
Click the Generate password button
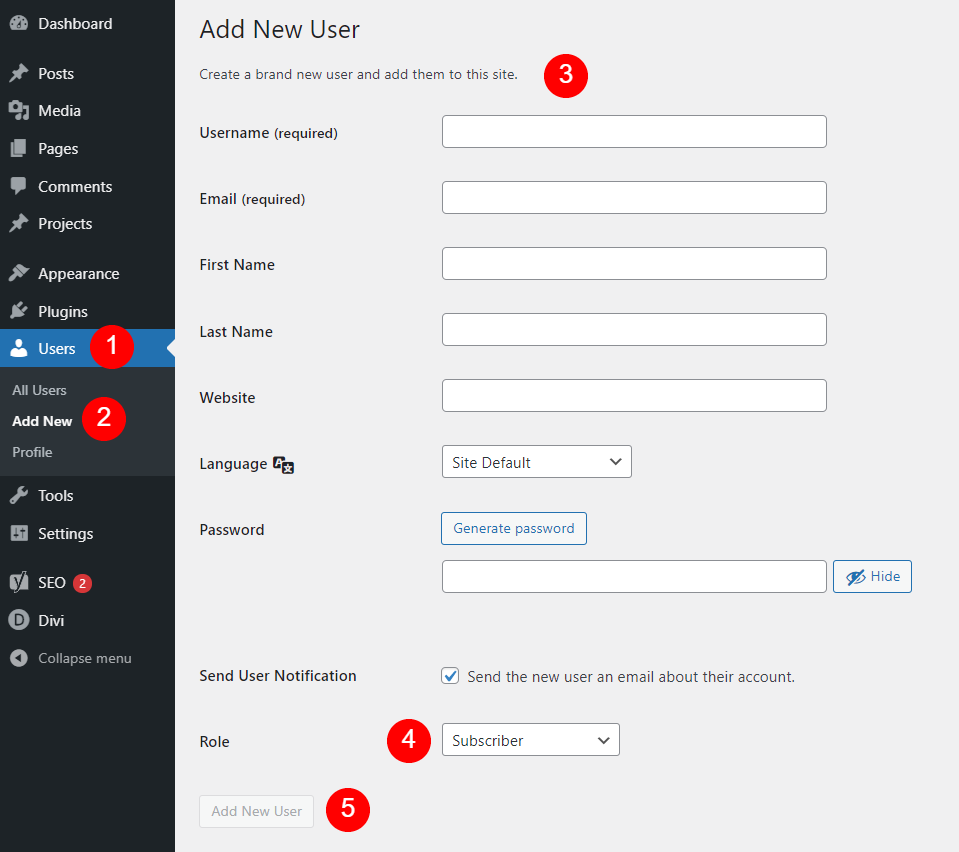[x=513, y=528]
